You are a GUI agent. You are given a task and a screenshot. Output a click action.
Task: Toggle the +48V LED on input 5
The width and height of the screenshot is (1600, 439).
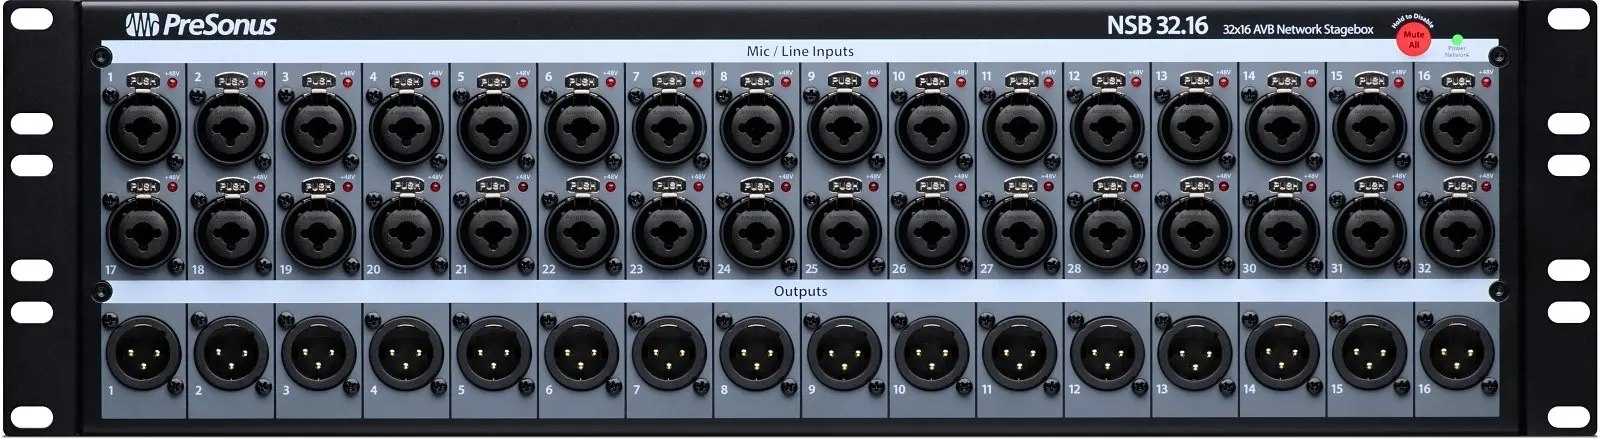pyautogui.click(x=523, y=82)
